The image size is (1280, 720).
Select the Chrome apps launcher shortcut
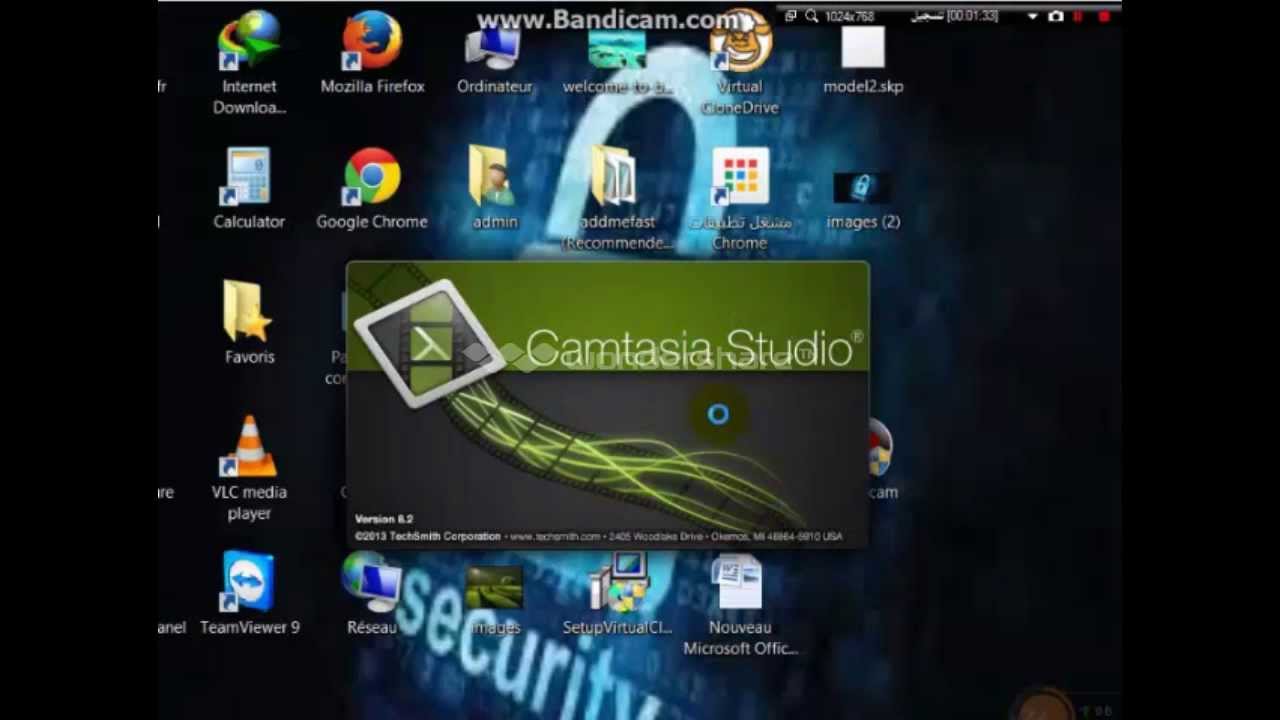pos(740,198)
